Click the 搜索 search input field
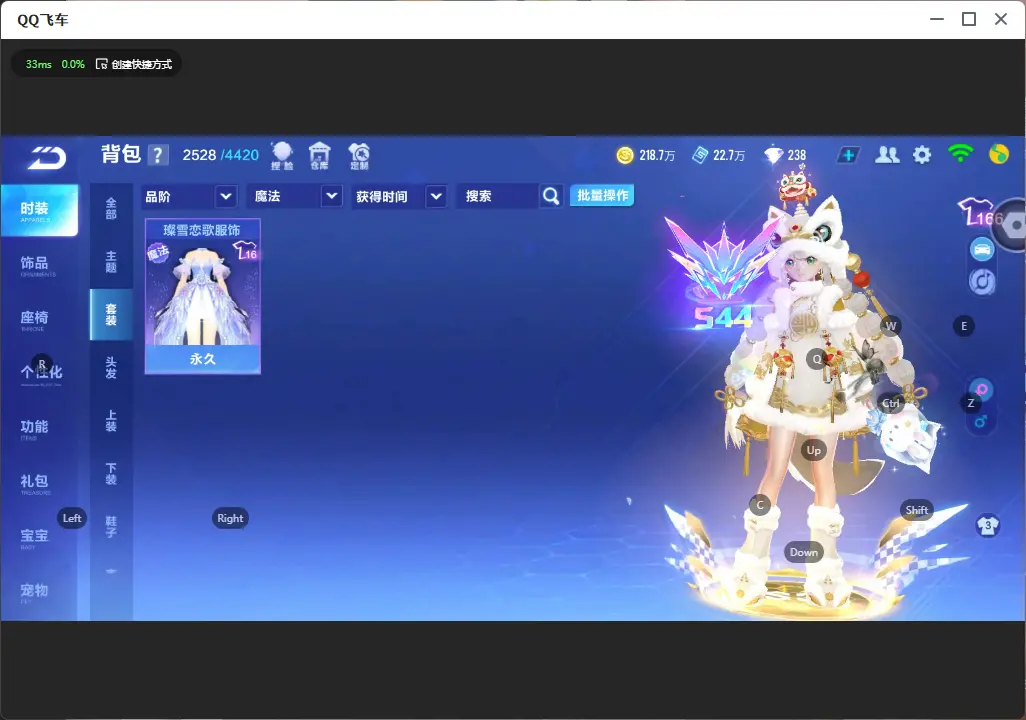This screenshot has width=1026, height=720. pos(498,196)
